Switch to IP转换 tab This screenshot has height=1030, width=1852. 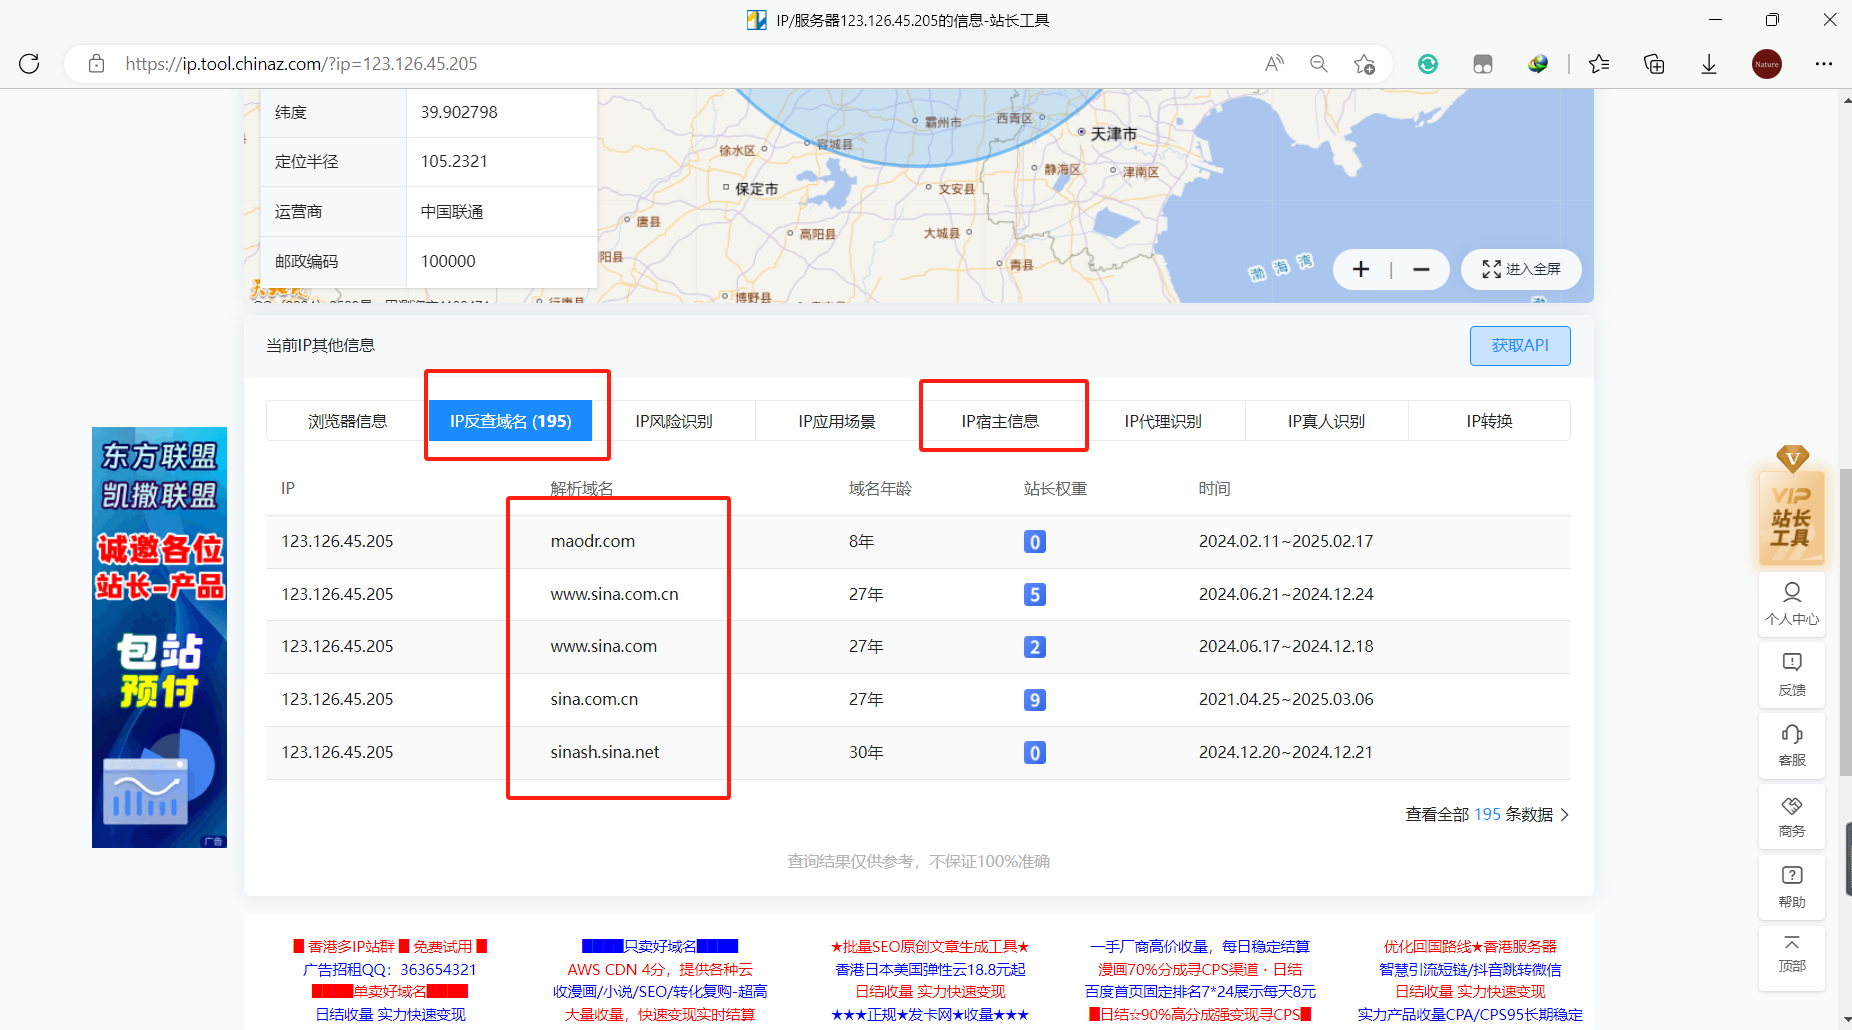tap(1489, 421)
